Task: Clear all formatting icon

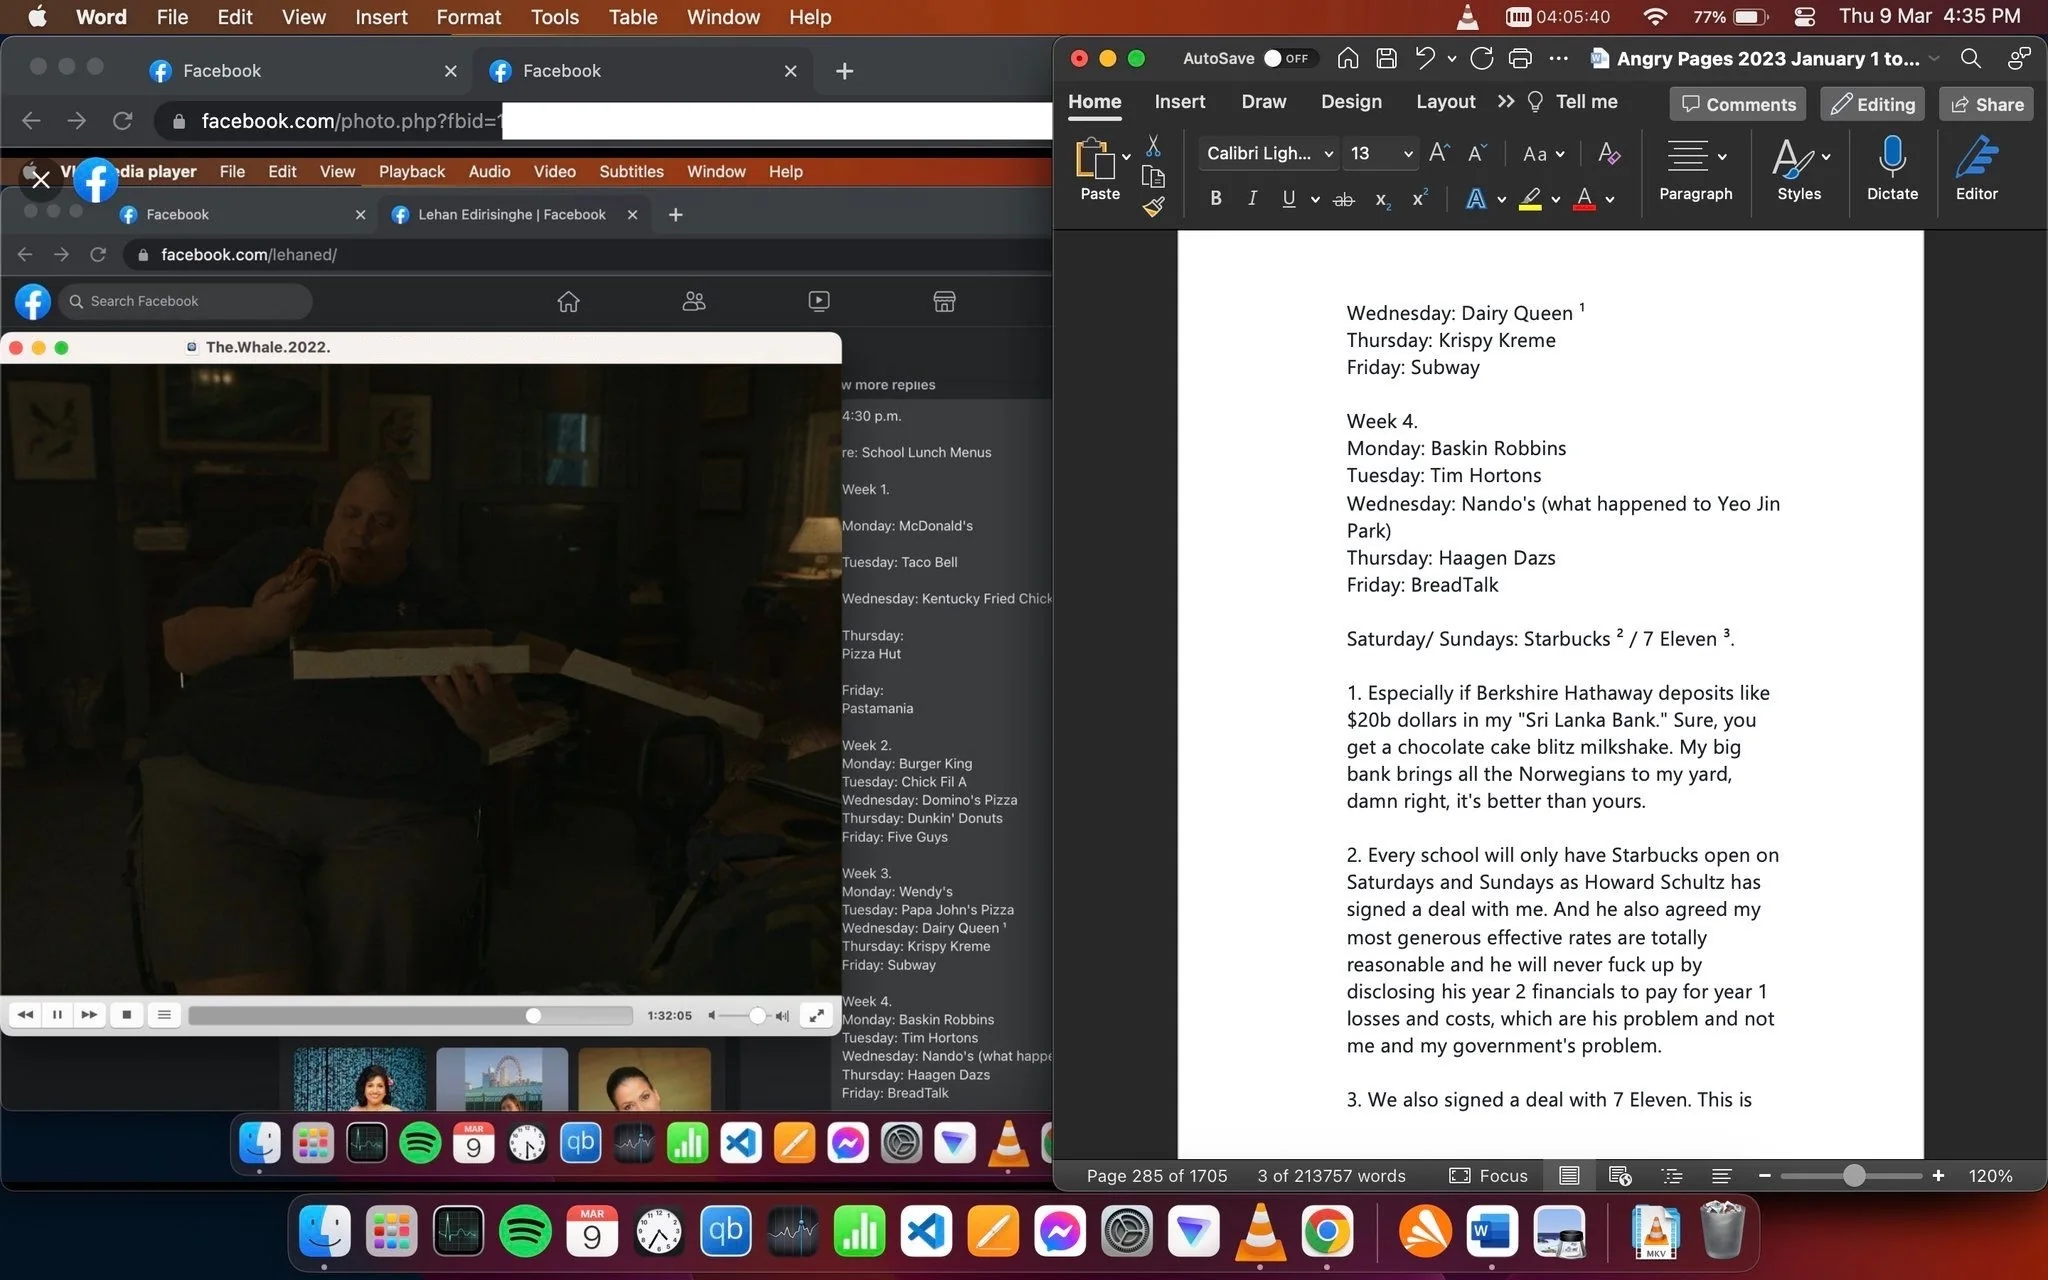Action: pyautogui.click(x=1609, y=153)
